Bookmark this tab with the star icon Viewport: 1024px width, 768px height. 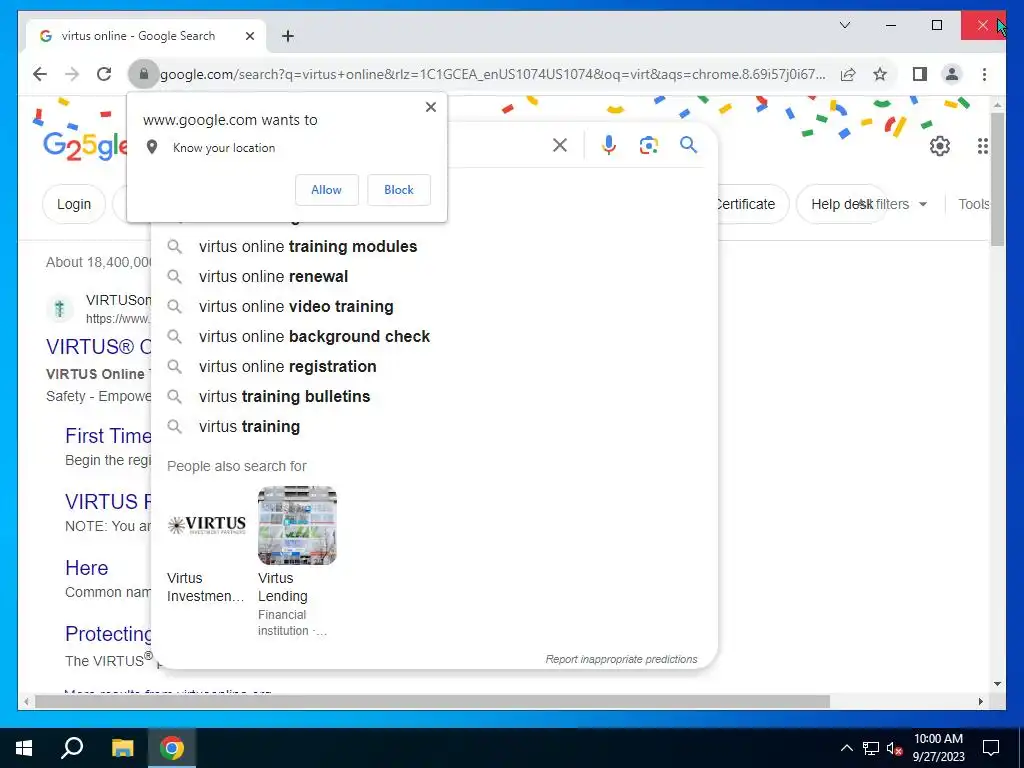pyautogui.click(x=880, y=74)
